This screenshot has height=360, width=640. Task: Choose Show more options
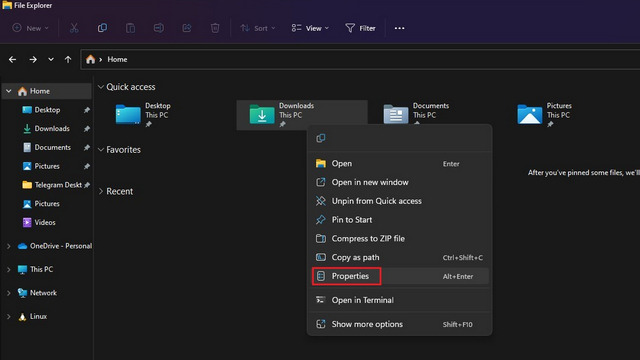pos(400,324)
